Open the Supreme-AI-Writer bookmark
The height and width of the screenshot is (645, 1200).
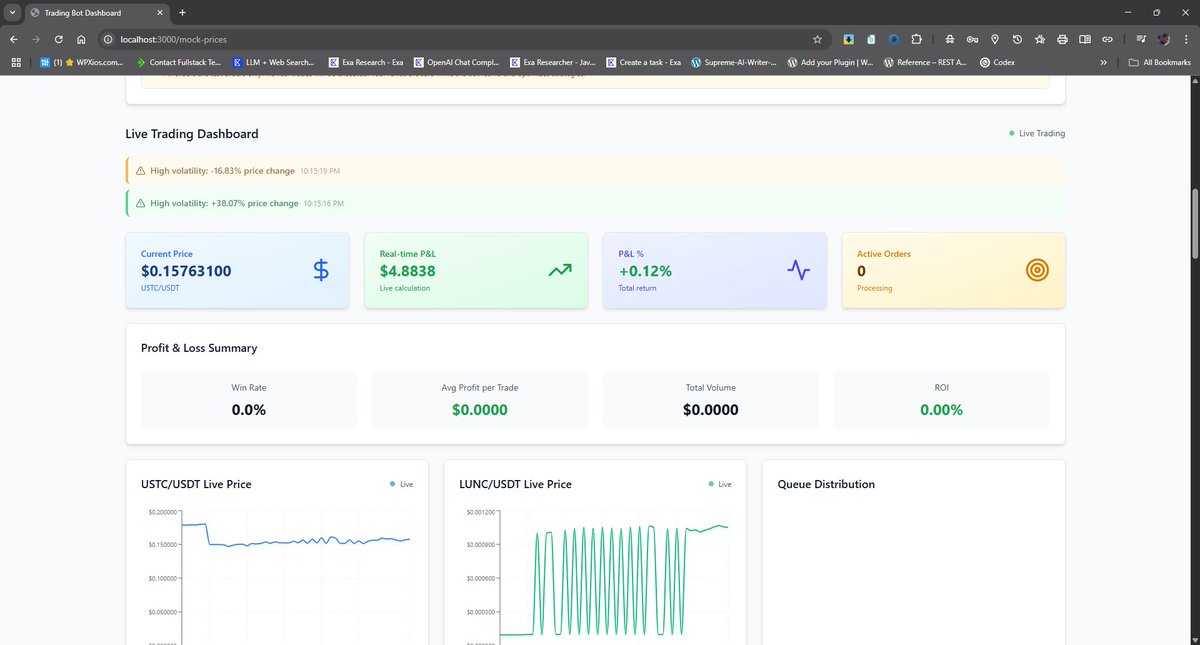click(734, 62)
